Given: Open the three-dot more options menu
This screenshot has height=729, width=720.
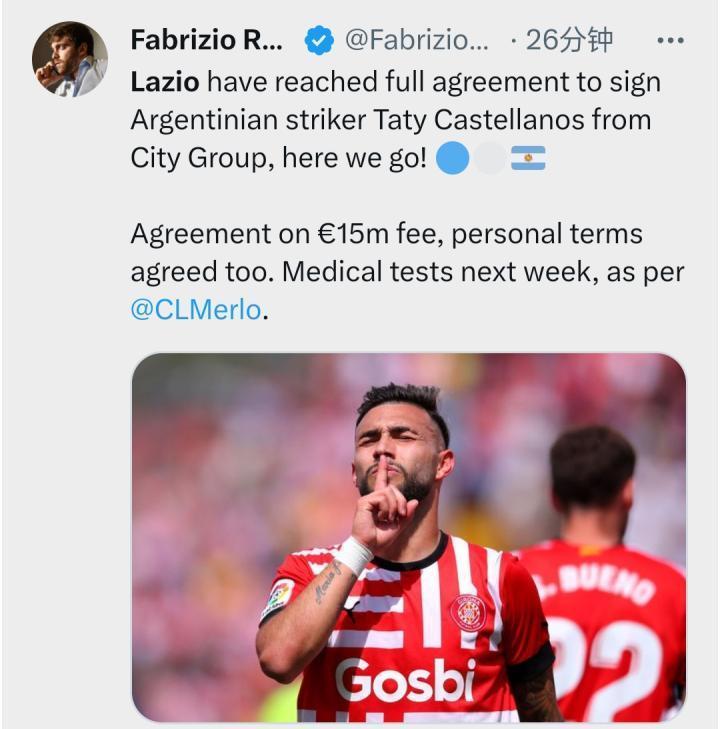Looking at the screenshot, I should (x=670, y=41).
